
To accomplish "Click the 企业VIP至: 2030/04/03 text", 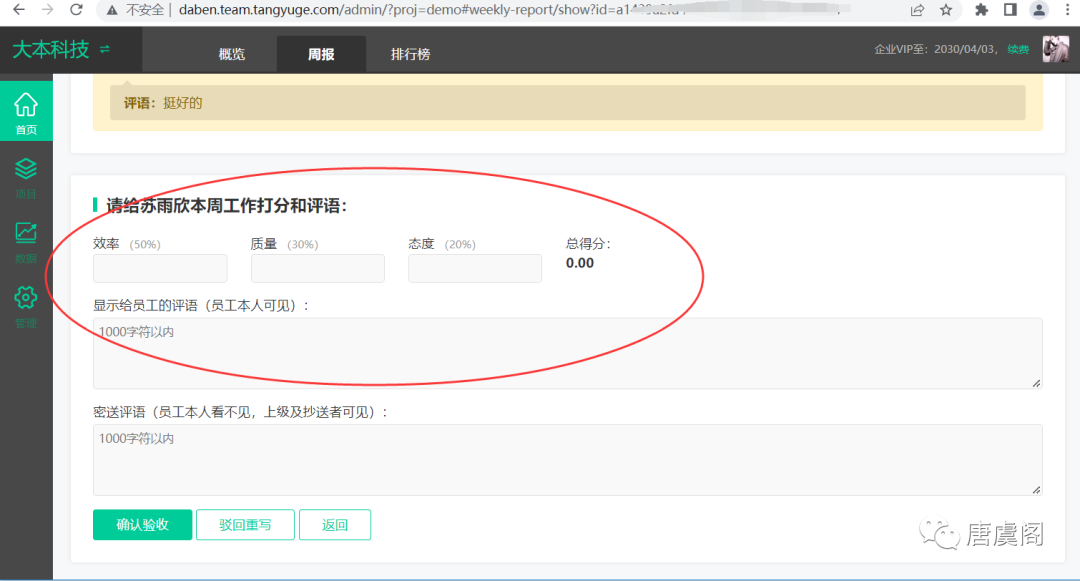I will click(x=935, y=50).
